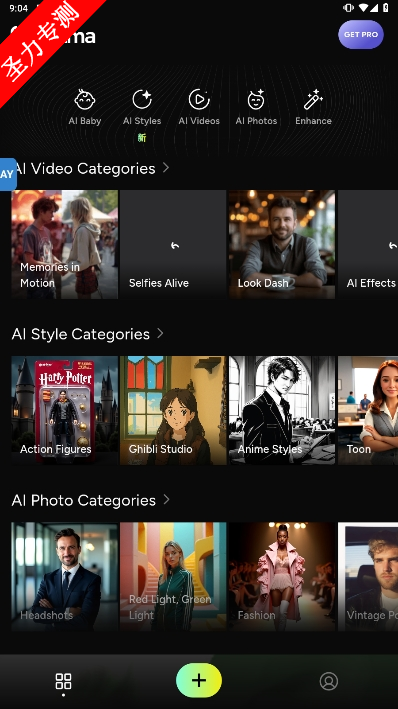Open the Fashion photo category
398x709 pixels.
282,577
